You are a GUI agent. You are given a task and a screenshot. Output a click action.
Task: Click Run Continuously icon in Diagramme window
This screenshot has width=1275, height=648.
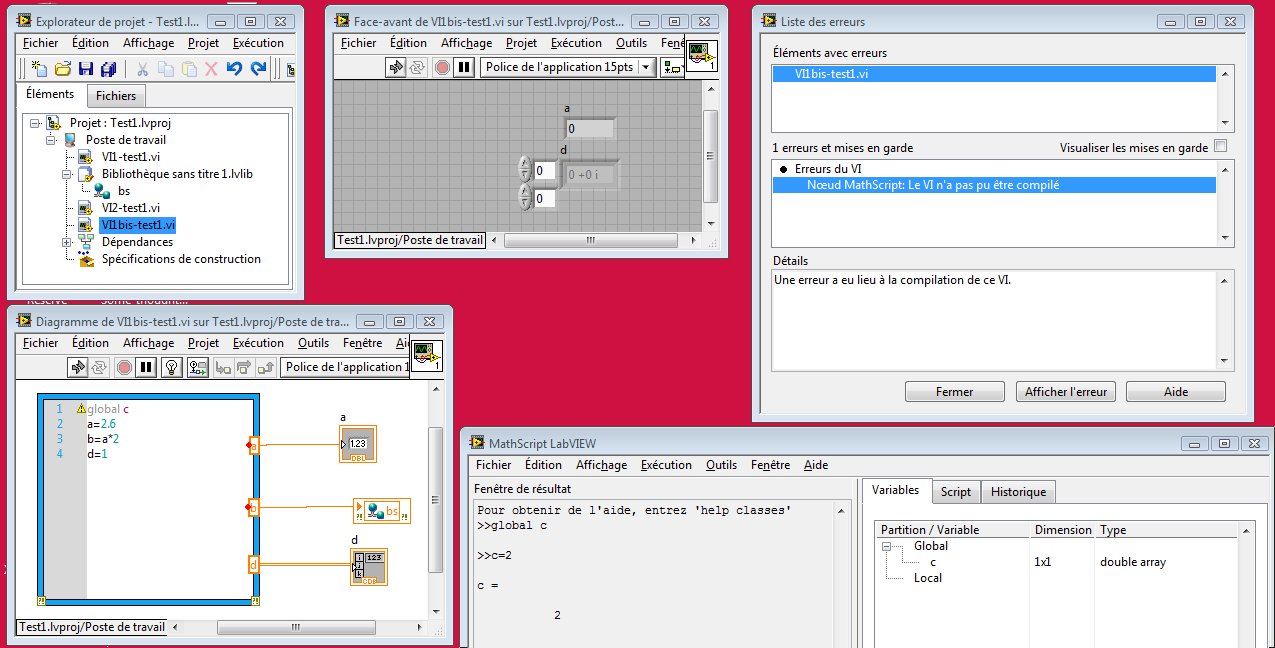pyautogui.click(x=101, y=367)
